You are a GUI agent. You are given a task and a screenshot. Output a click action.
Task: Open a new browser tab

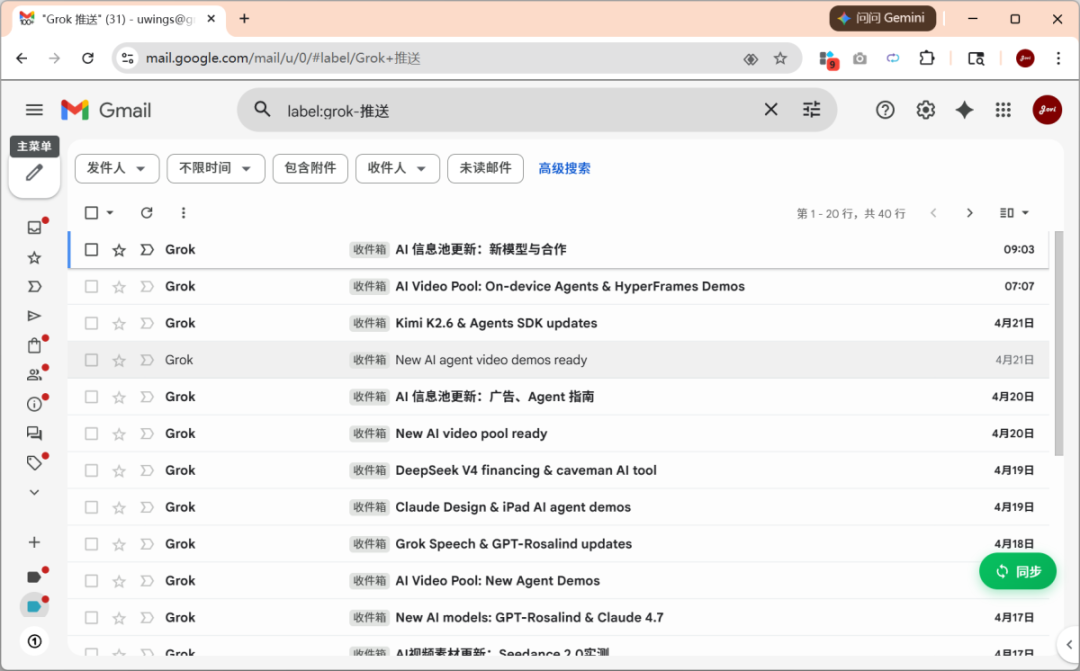pos(244,19)
